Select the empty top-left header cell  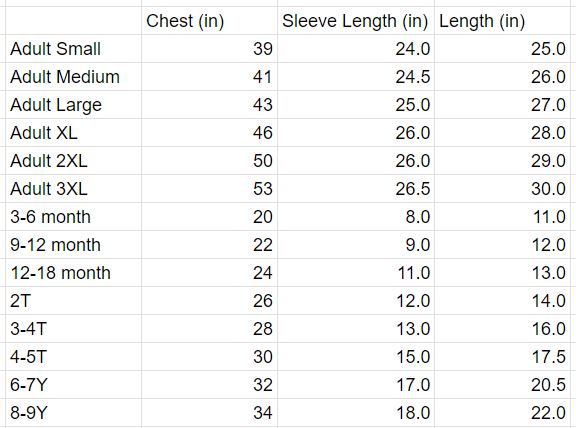73,21
